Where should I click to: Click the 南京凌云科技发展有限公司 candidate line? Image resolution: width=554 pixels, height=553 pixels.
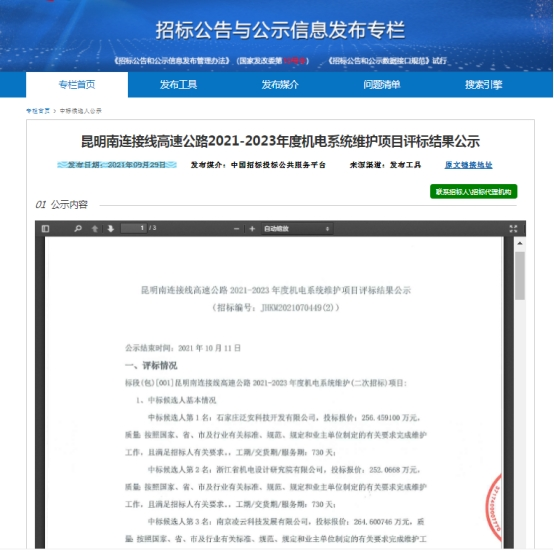pyautogui.click(x=286, y=522)
